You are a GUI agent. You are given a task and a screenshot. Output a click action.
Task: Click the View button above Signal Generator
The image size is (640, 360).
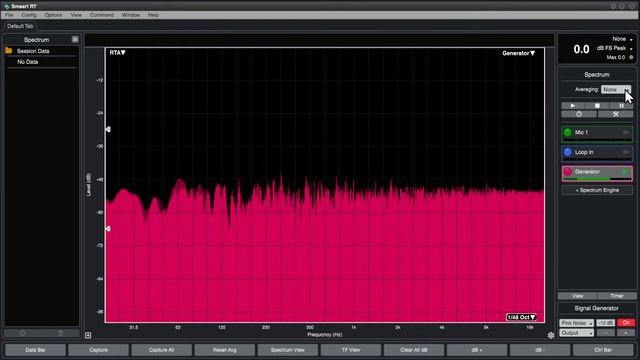click(577, 296)
